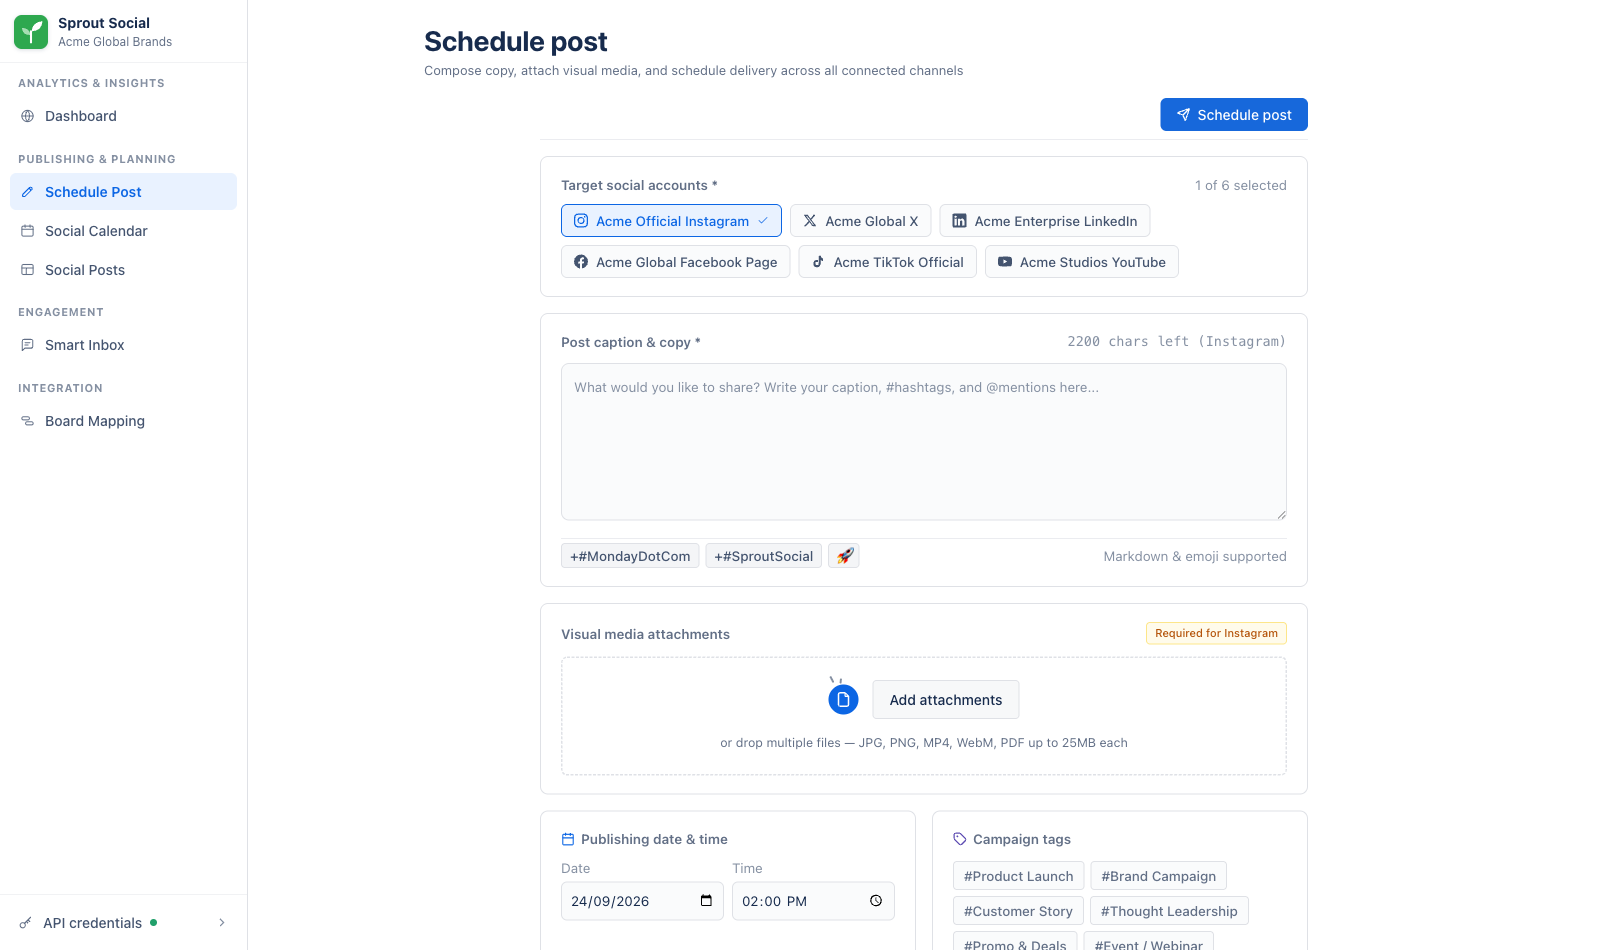This screenshot has height=950, width=1600.
Task: Toggle the Acme Studios YouTube account
Action: pos(1082,262)
